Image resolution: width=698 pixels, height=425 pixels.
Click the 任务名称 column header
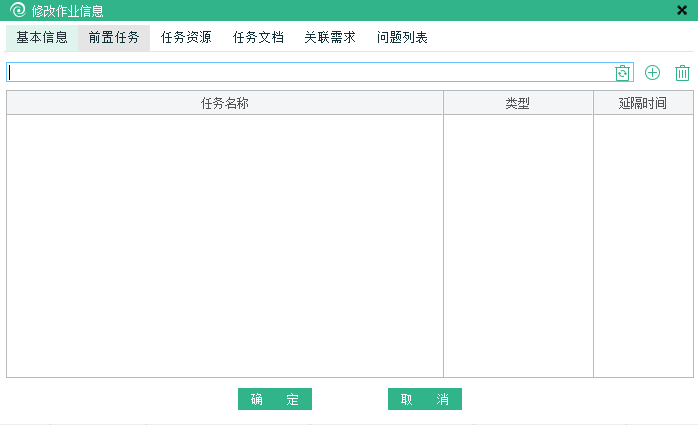(x=225, y=103)
